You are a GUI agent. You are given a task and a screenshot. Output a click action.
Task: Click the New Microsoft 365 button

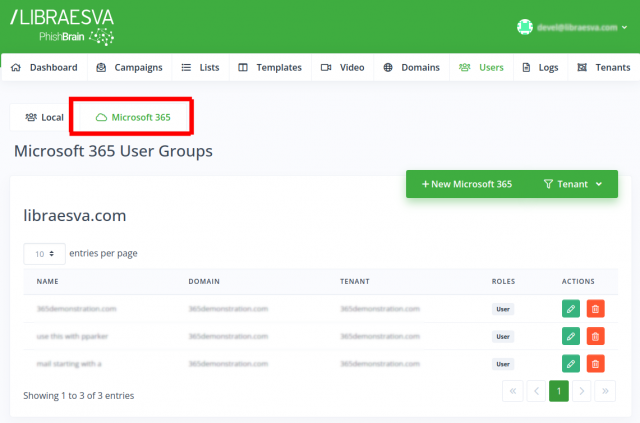pos(467,184)
